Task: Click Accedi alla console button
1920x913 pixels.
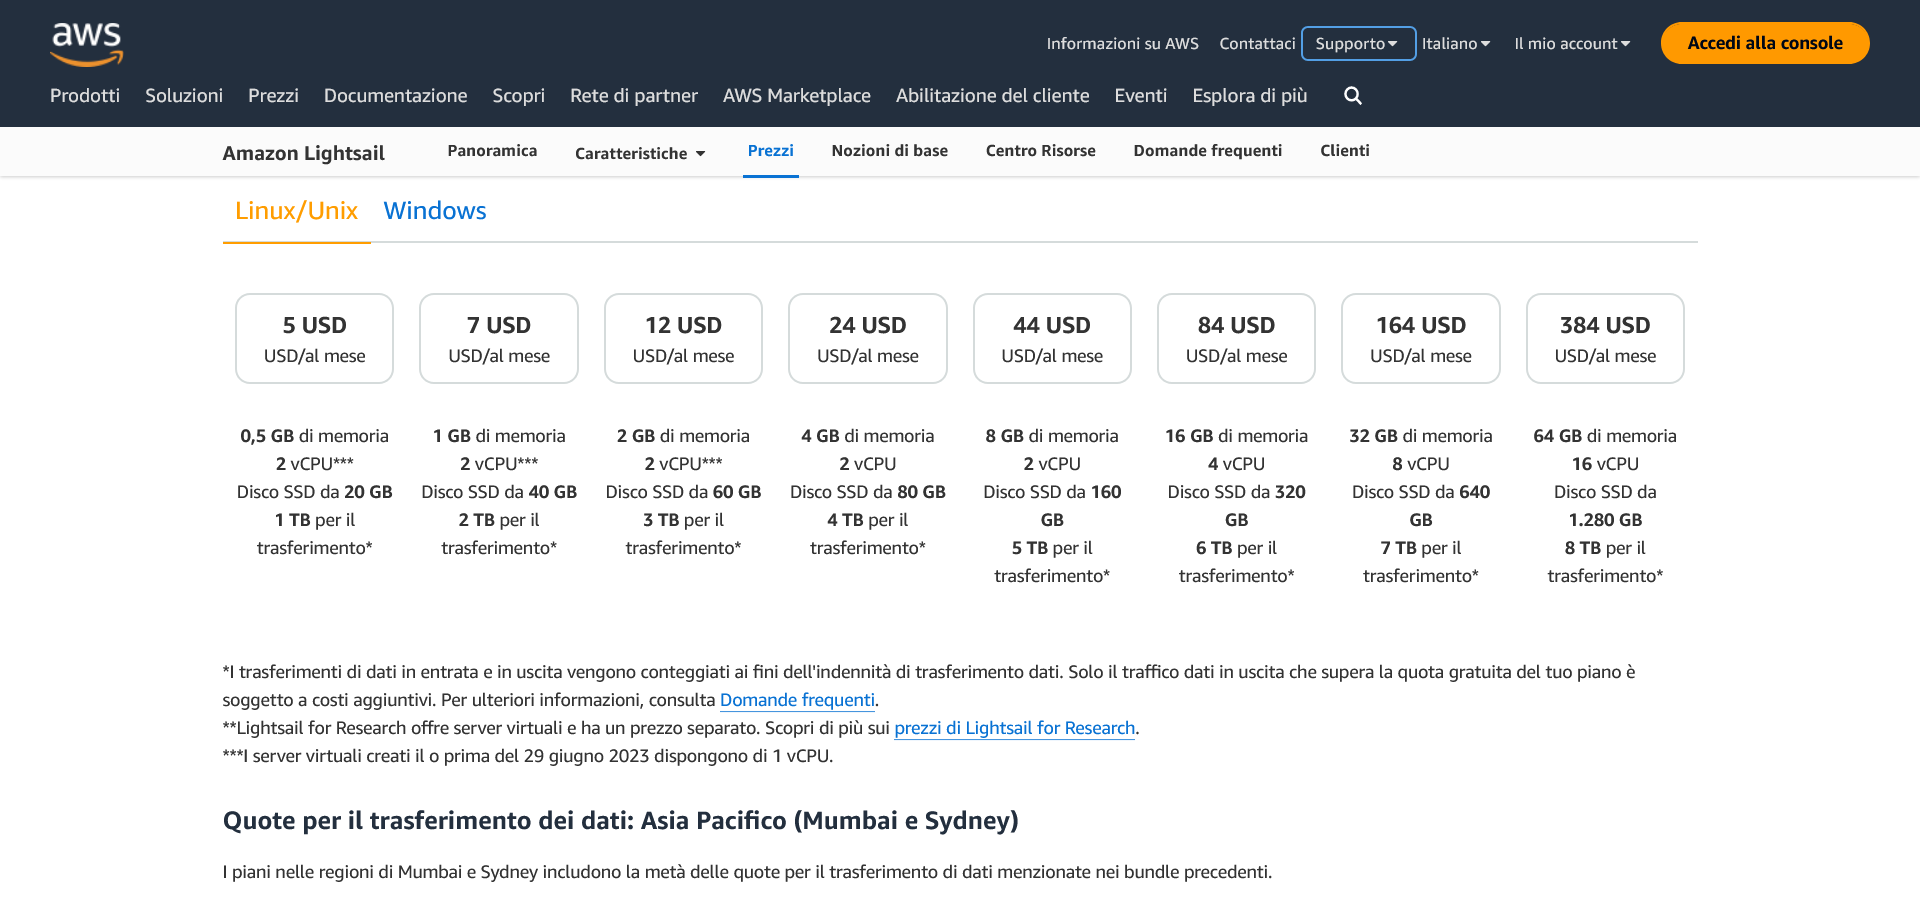Action: 1765,43
